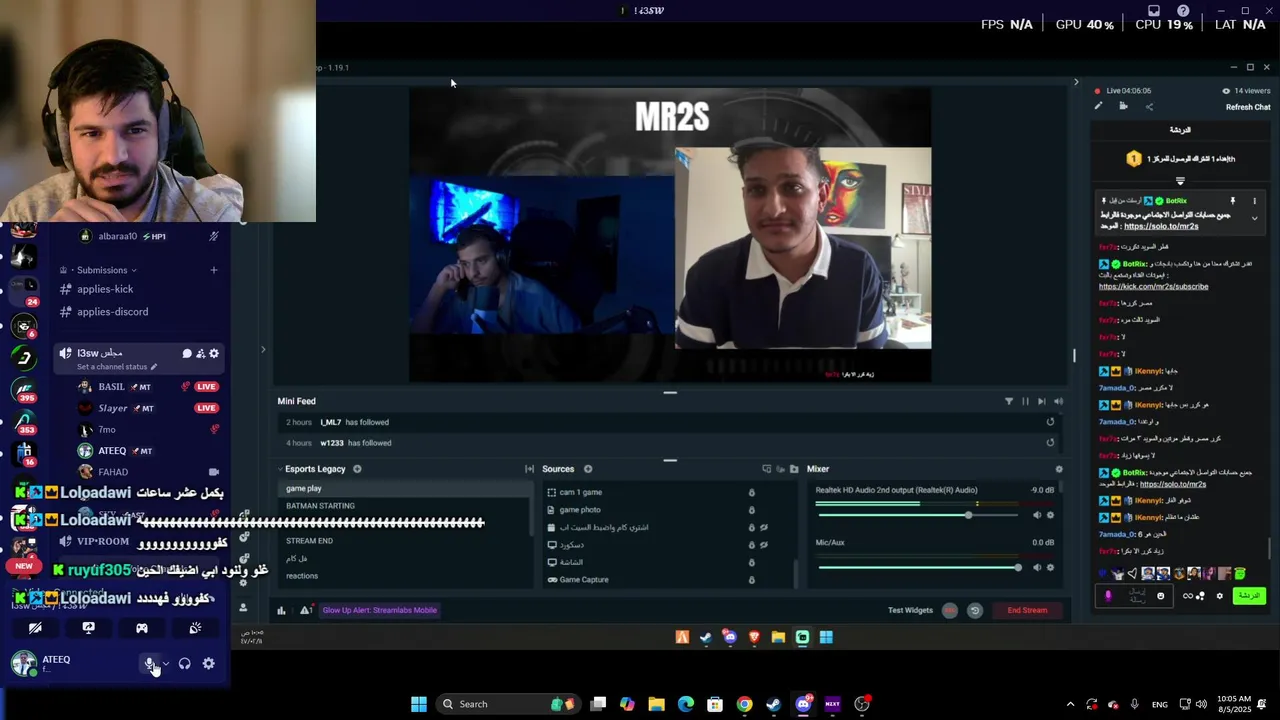Send chat with green الدردشة button
Screen dimensions: 1280x720
pos(1248,596)
